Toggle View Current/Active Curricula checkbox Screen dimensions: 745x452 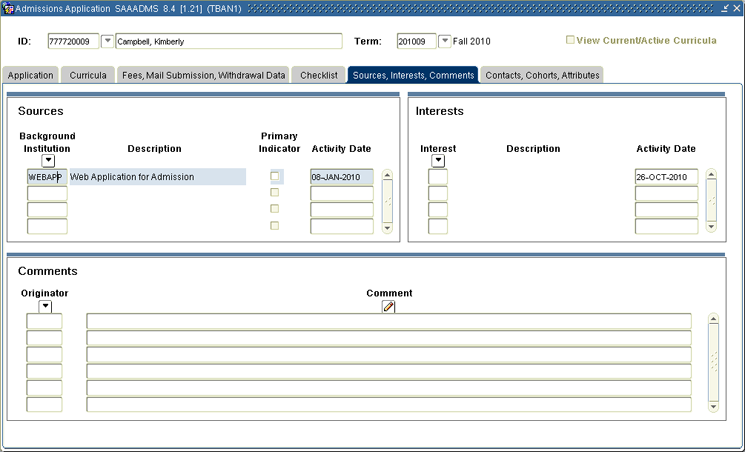tap(570, 40)
